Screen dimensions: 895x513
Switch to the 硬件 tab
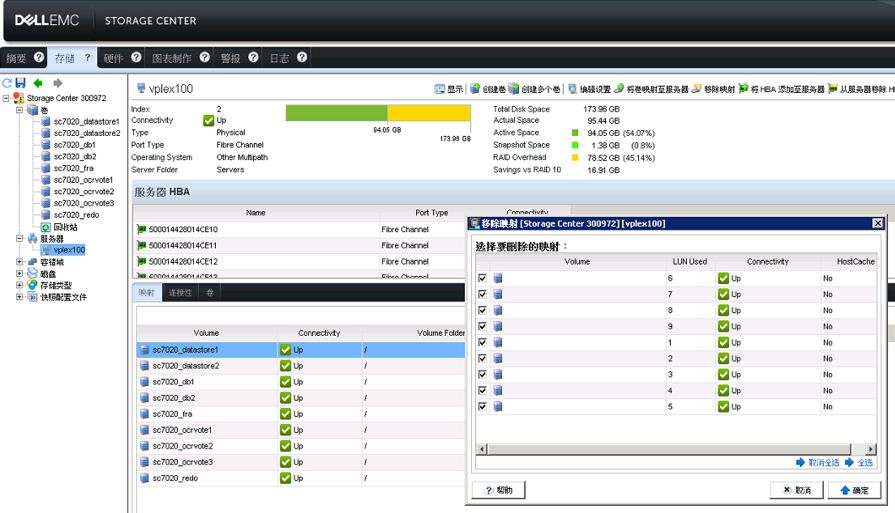click(113, 58)
